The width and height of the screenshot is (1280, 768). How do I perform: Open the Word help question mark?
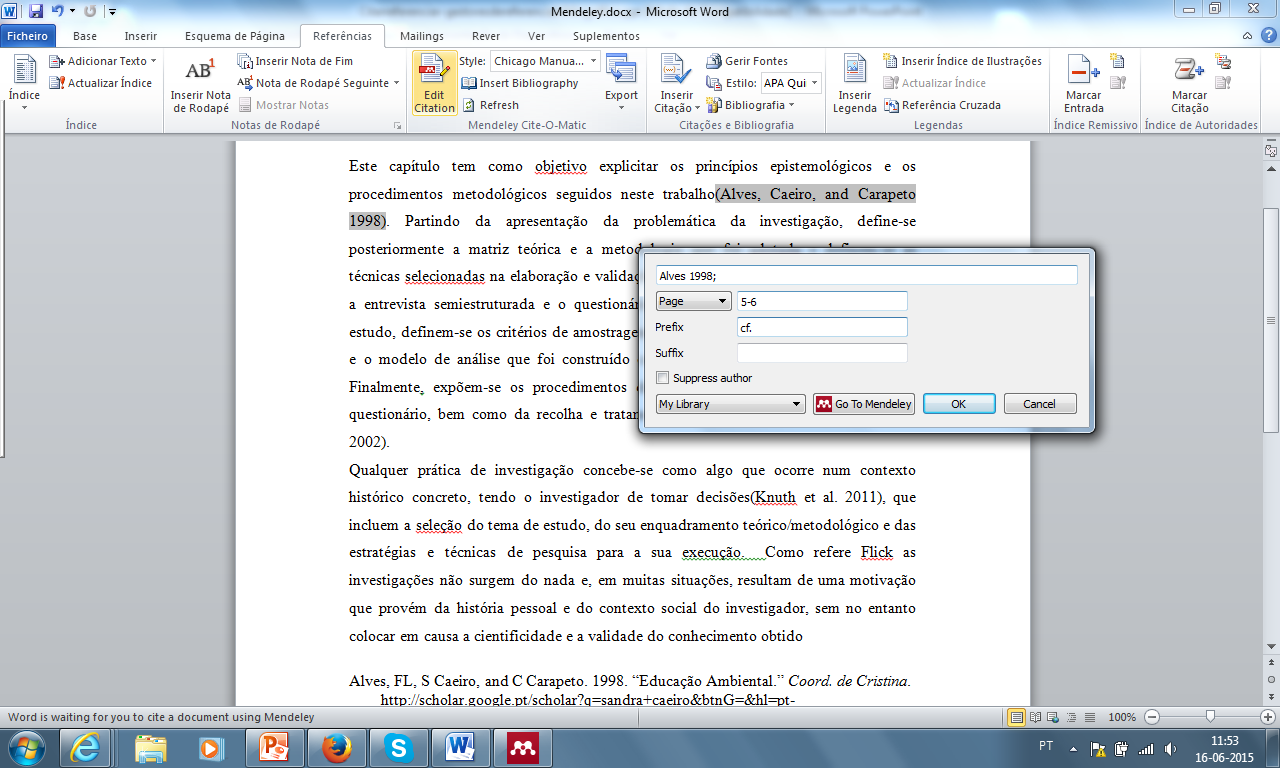pyautogui.click(x=1267, y=36)
